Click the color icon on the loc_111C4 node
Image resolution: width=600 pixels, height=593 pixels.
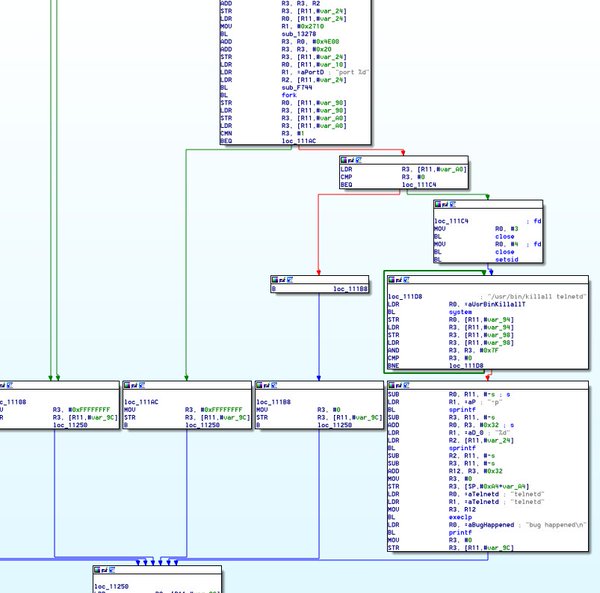point(438,204)
